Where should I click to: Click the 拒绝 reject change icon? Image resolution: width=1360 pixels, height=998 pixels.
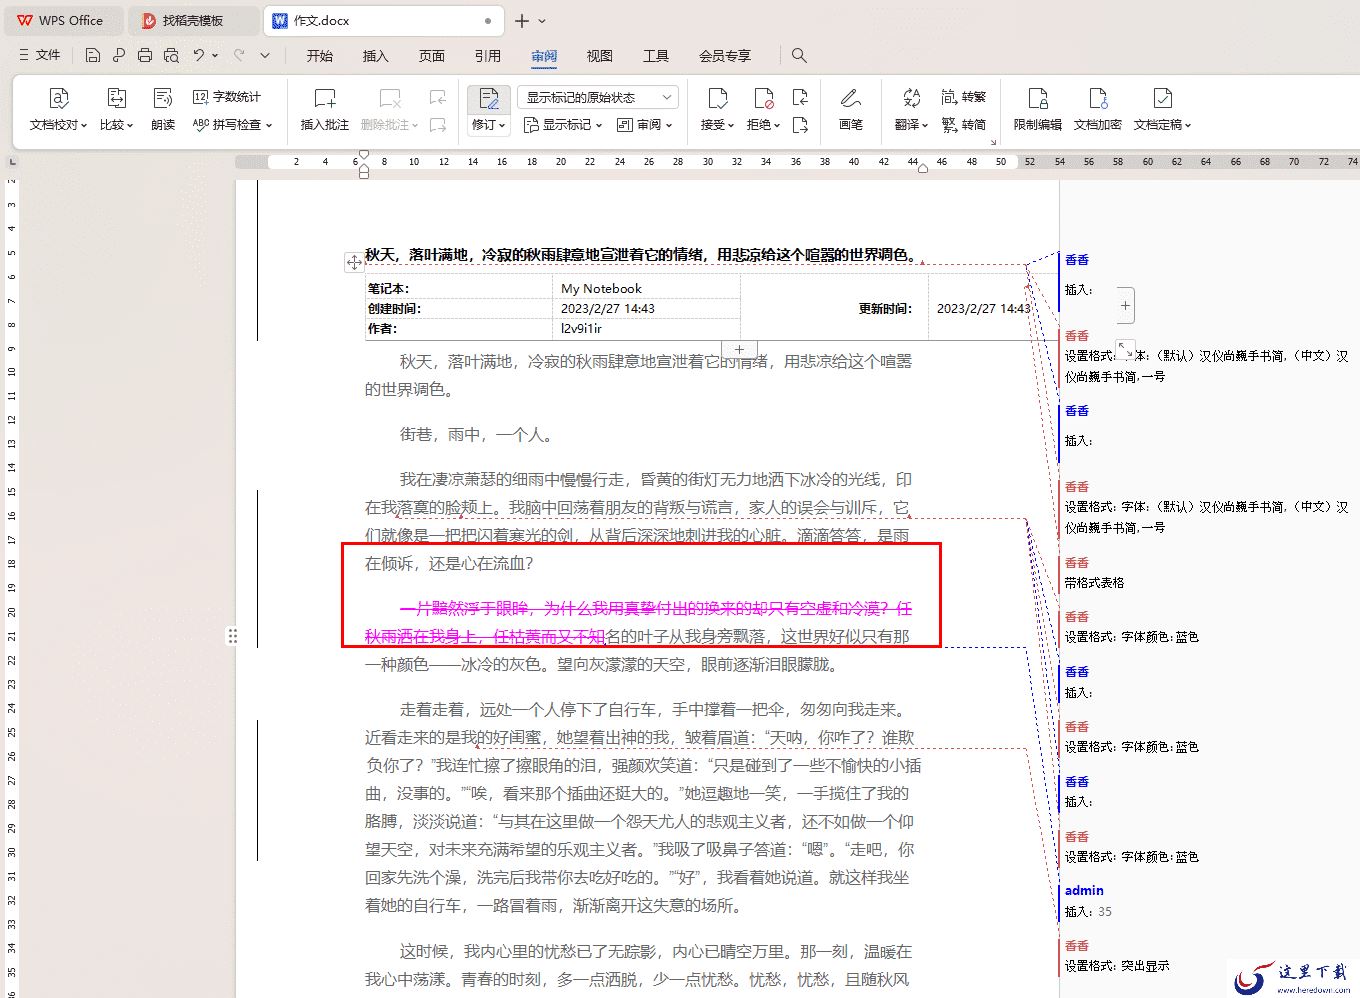pos(763,98)
